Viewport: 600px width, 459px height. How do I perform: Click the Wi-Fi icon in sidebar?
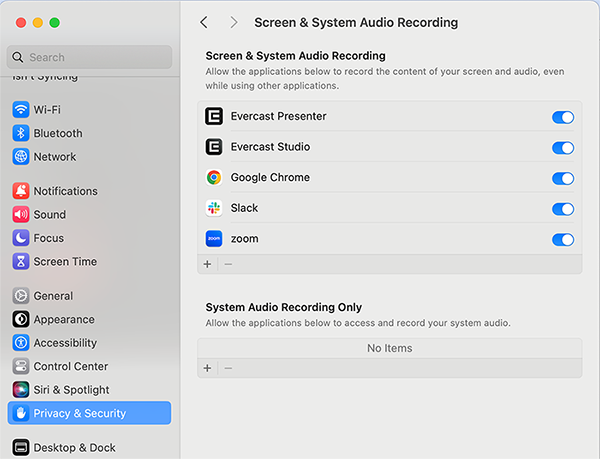pyautogui.click(x=21, y=110)
